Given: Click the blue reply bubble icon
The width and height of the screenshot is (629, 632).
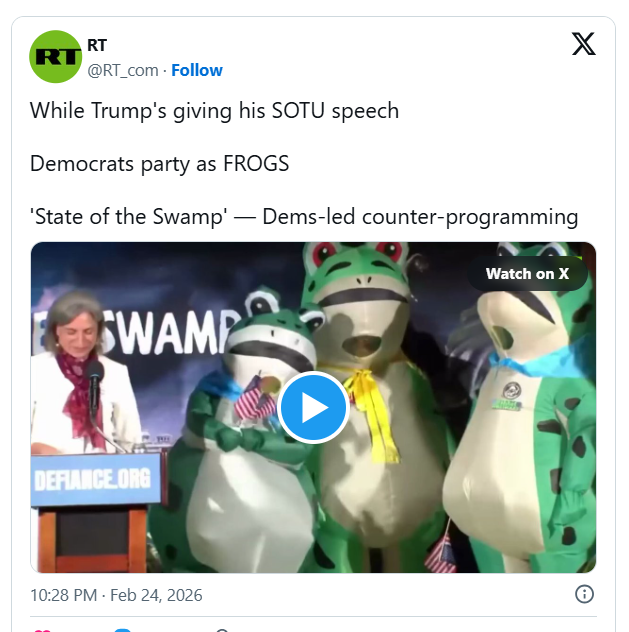Looking at the screenshot, I should pos(122,630).
